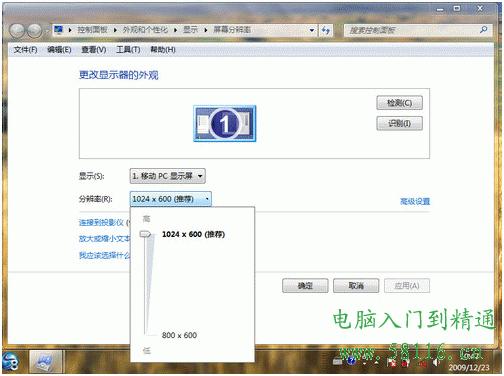Open the 工具(T) menu
The width and height of the screenshot is (504, 376).
(128, 50)
